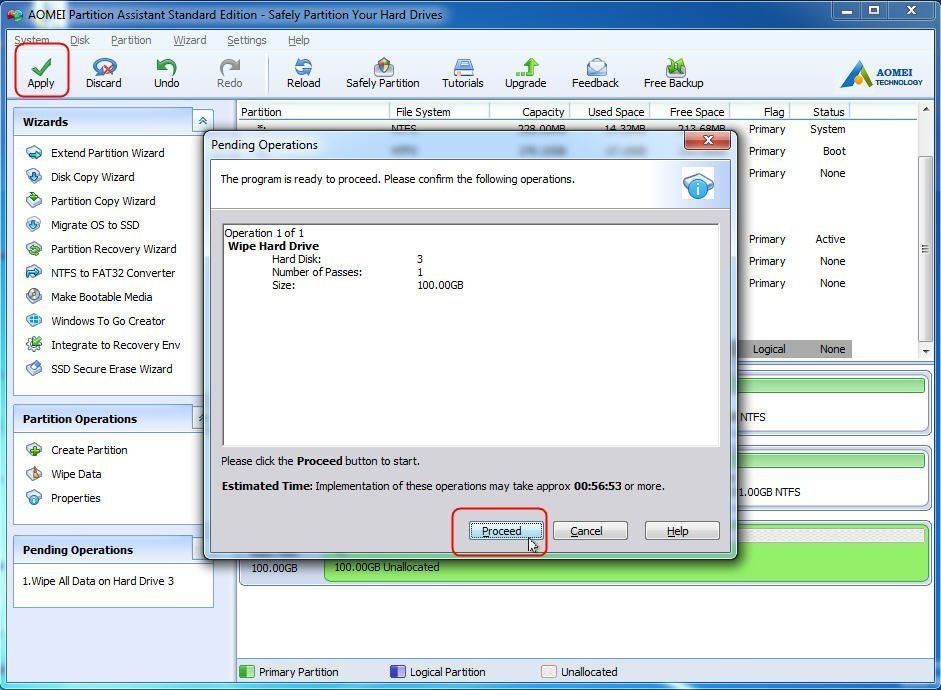Click the Redo toolbar icon

coord(229,73)
